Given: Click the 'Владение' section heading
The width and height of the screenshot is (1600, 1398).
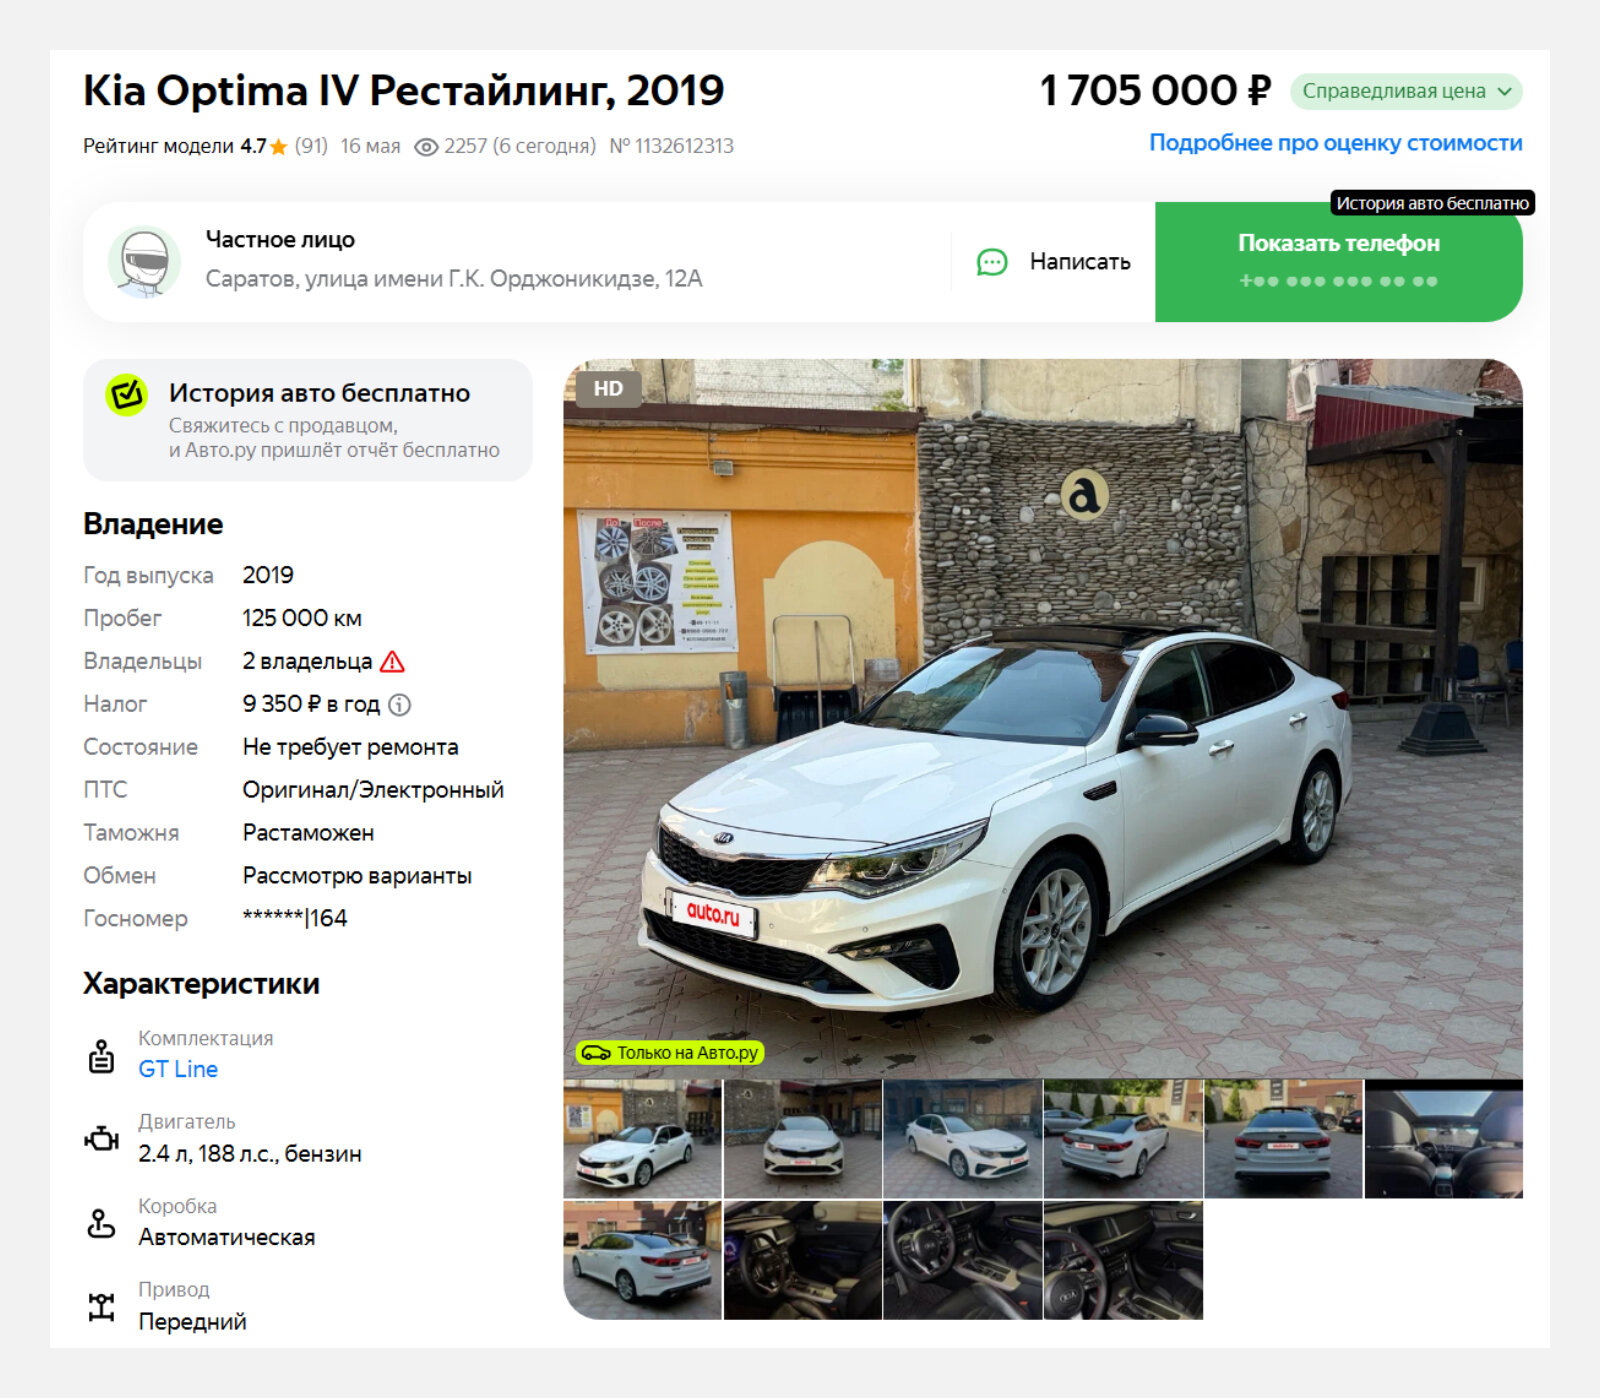Looking at the screenshot, I should [x=153, y=524].
